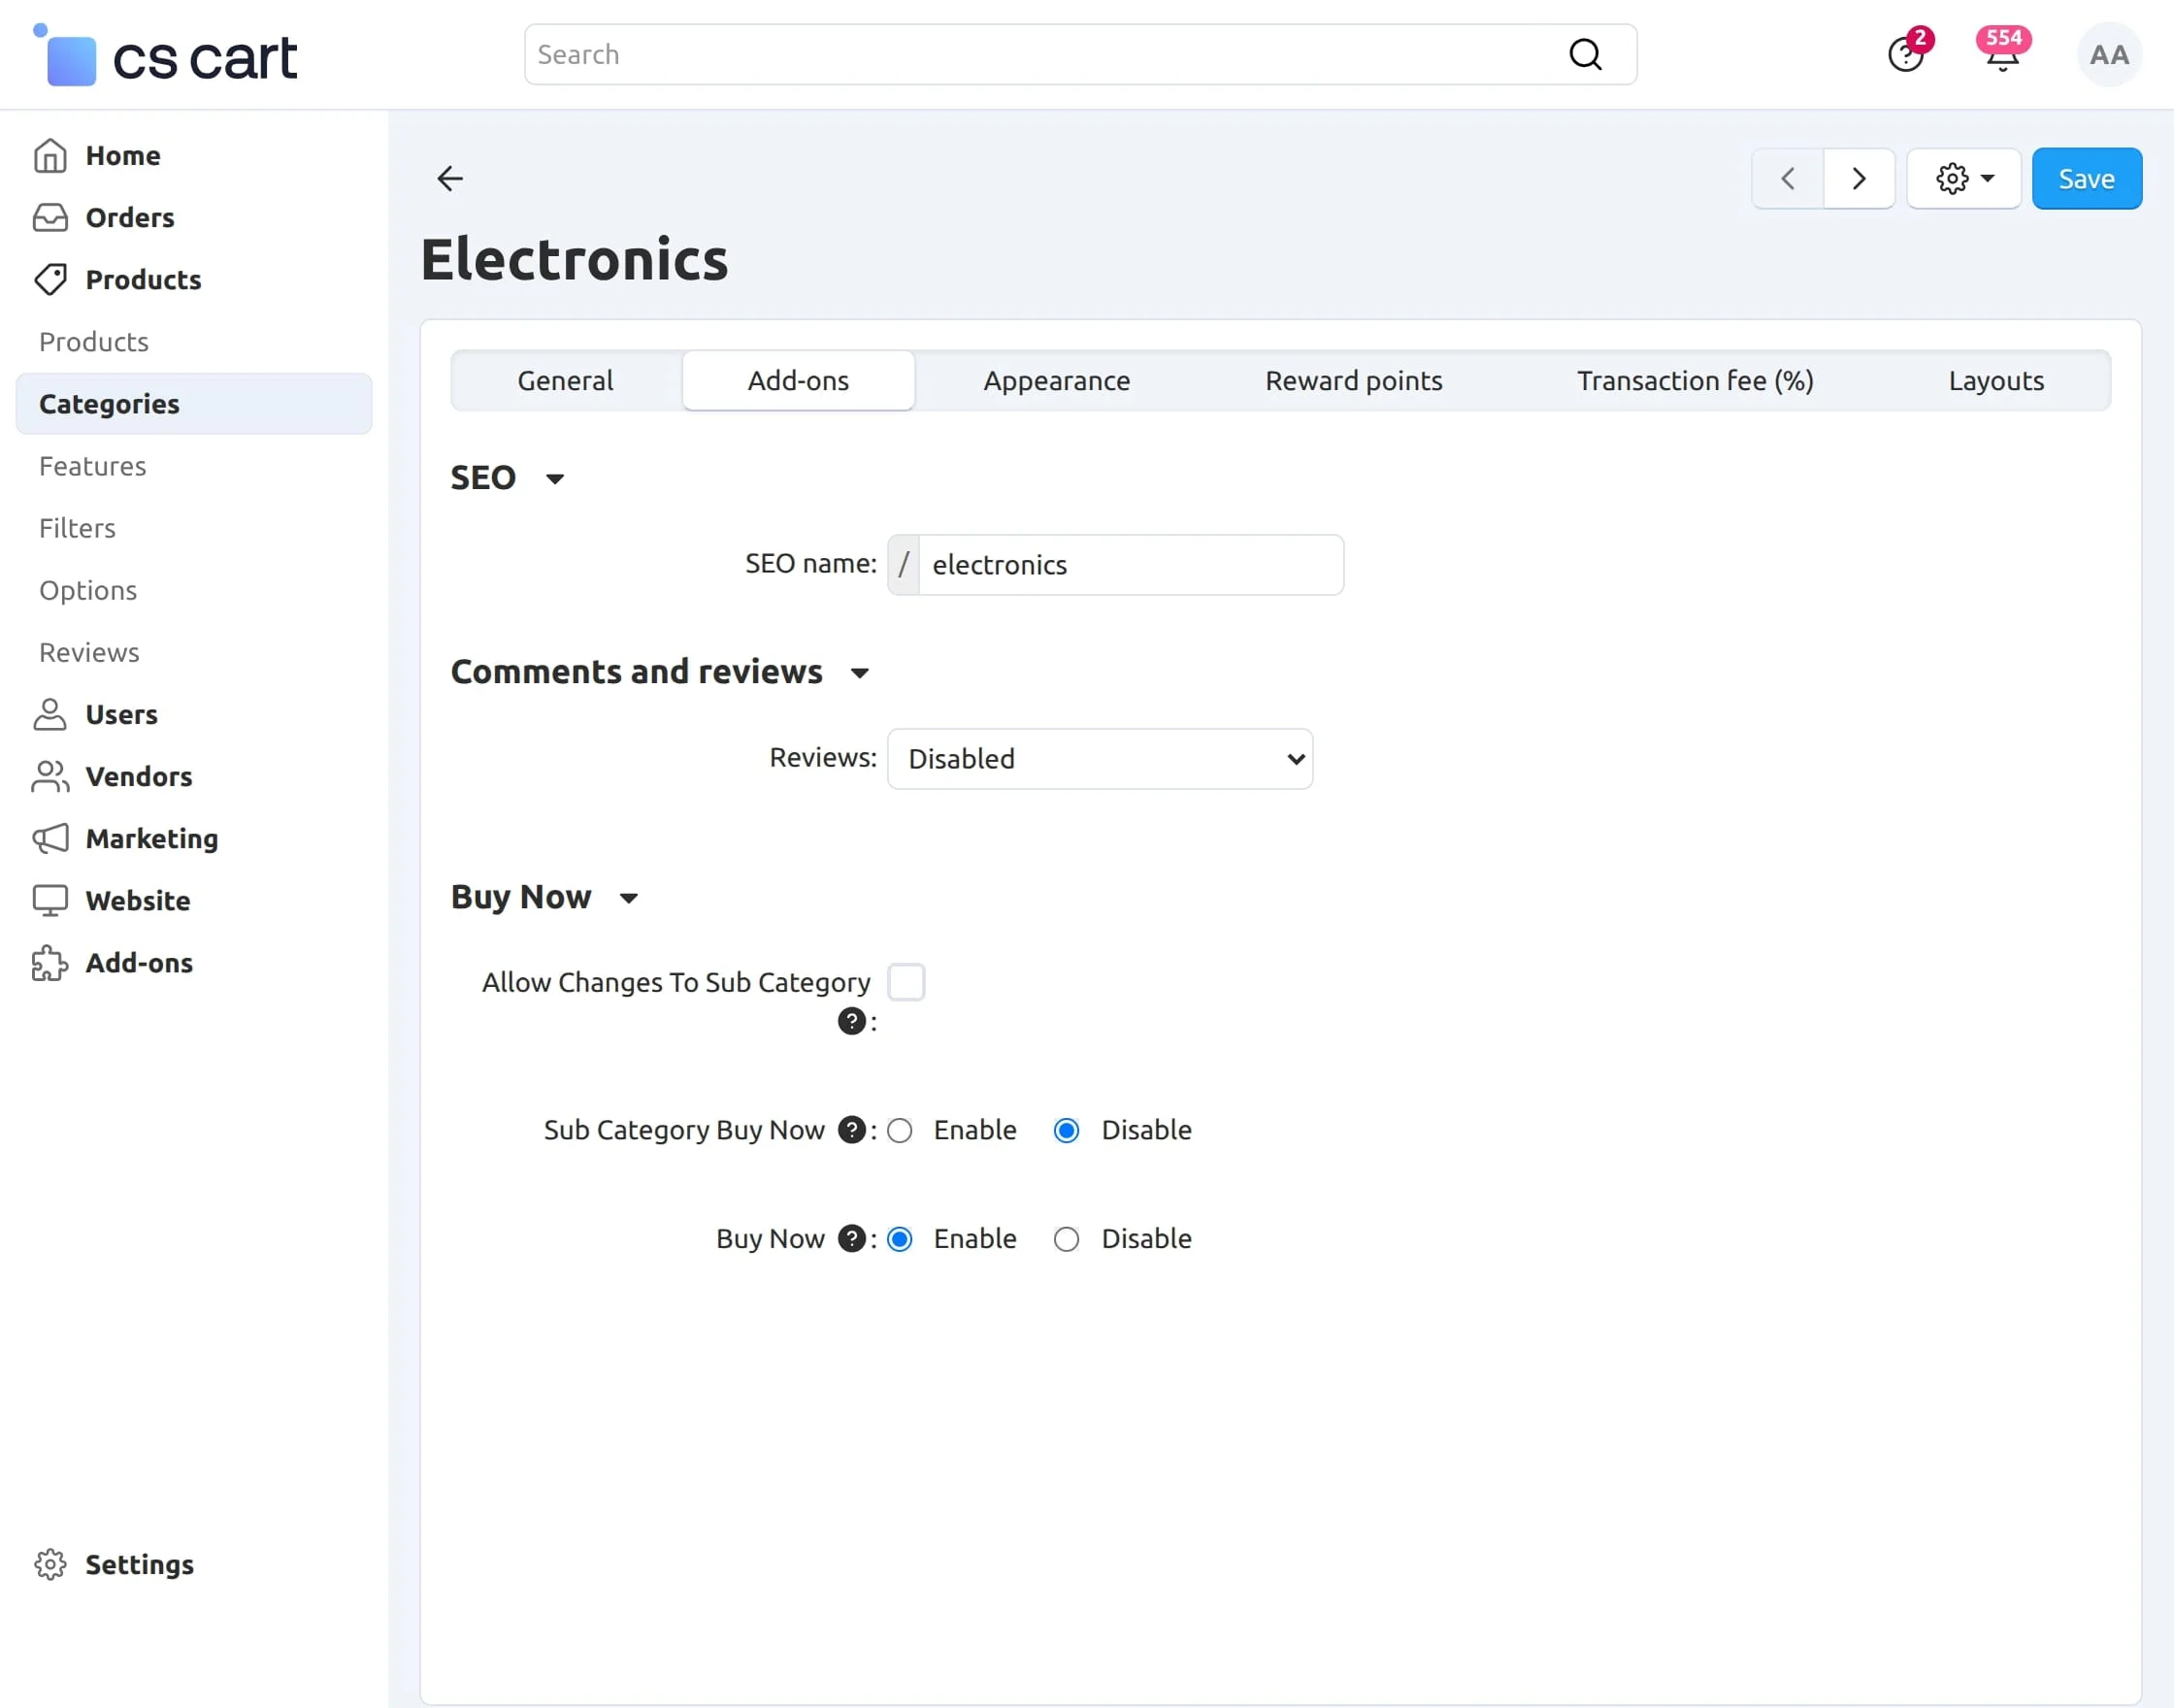Go to the previous category arrow

point(1787,178)
